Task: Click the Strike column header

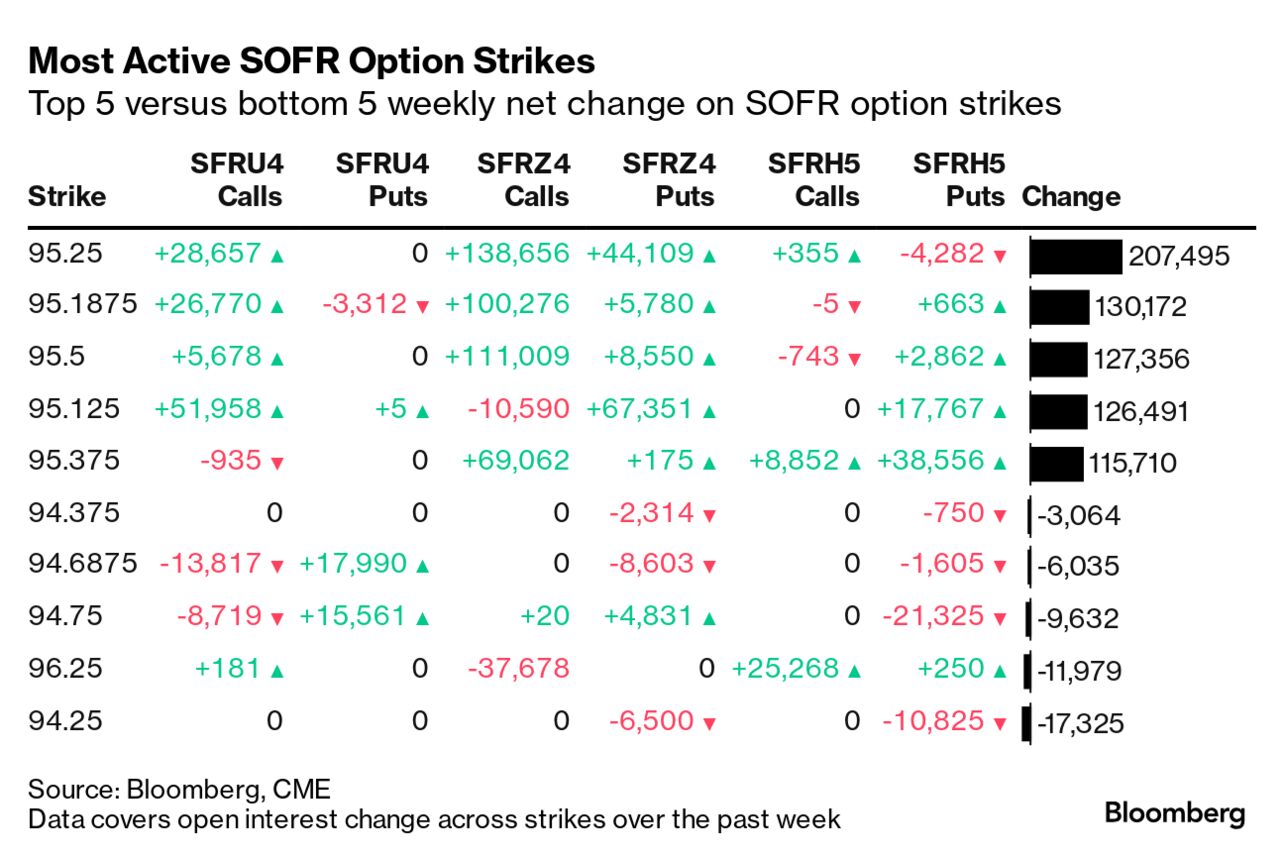Action: (66, 196)
